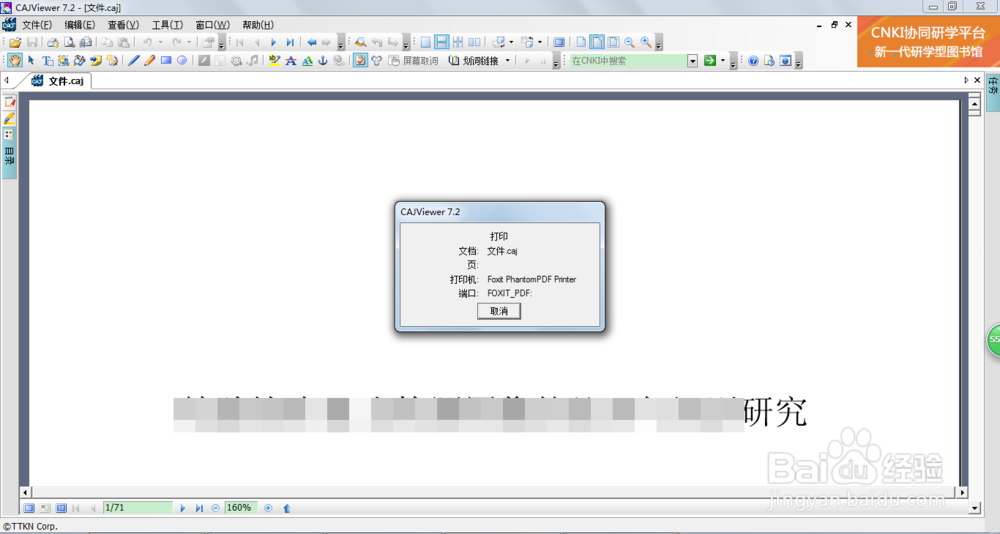This screenshot has height=534, width=1000.
Task: Expand the 划词链接 dropdown arrow
Action: point(508,61)
